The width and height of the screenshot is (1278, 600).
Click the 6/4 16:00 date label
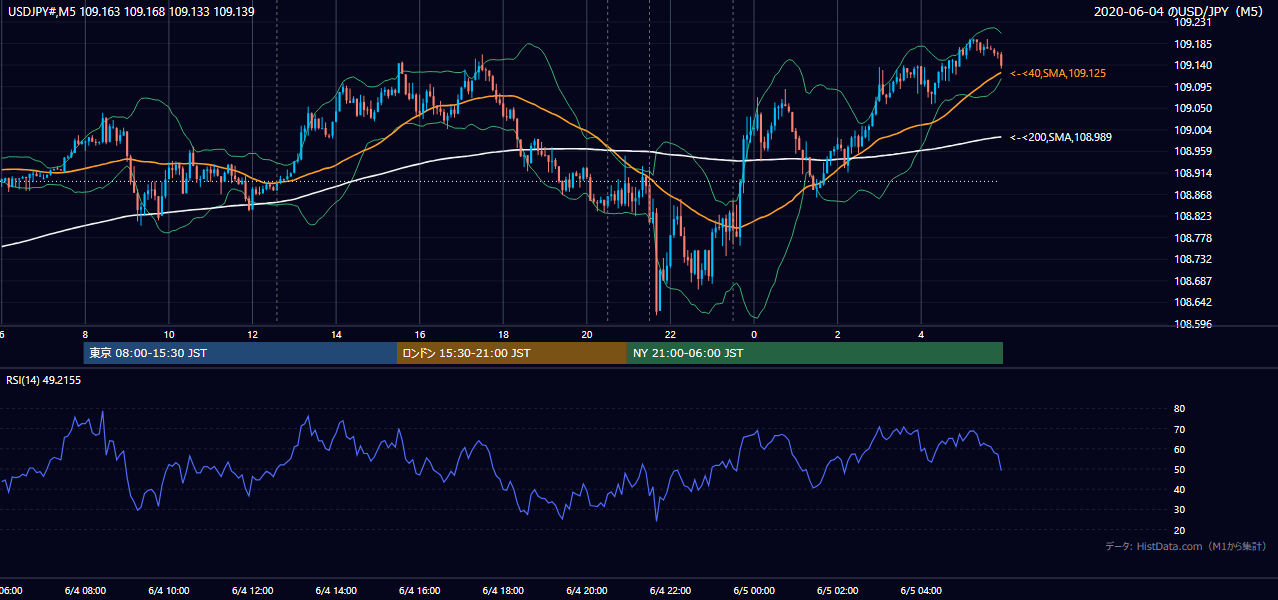(420, 591)
